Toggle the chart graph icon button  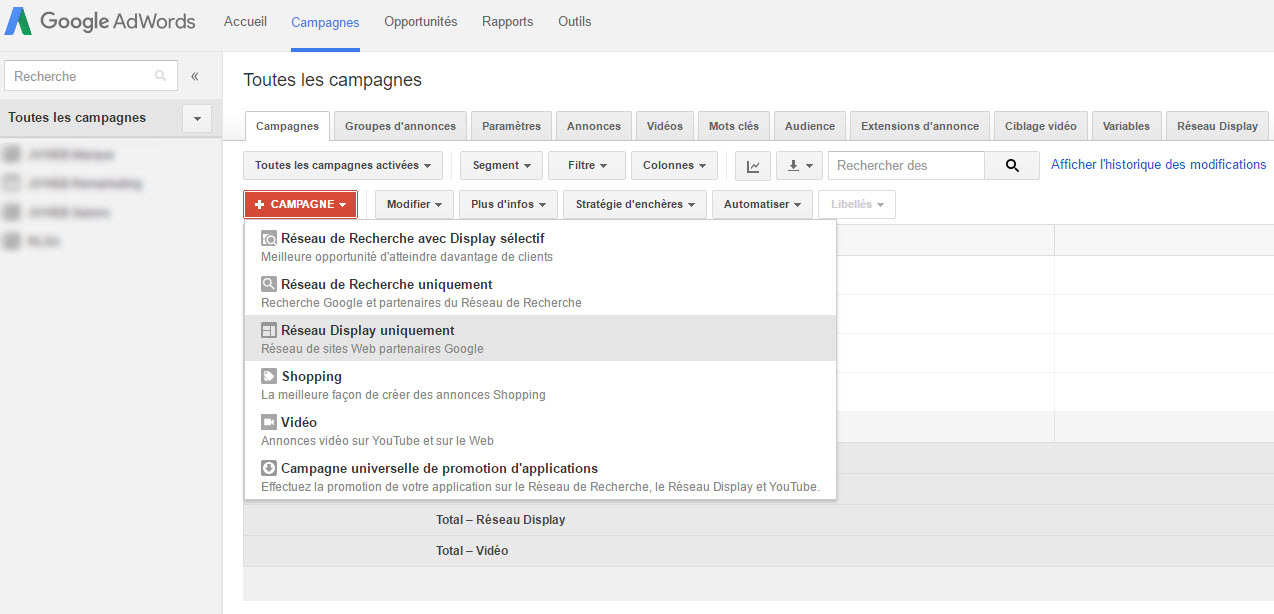(752, 165)
